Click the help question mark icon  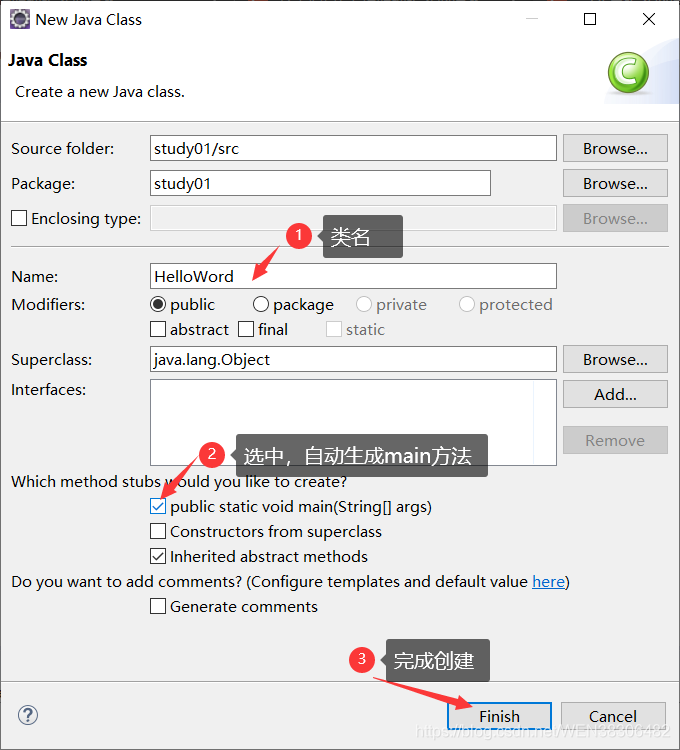pyautogui.click(x=28, y=716)
